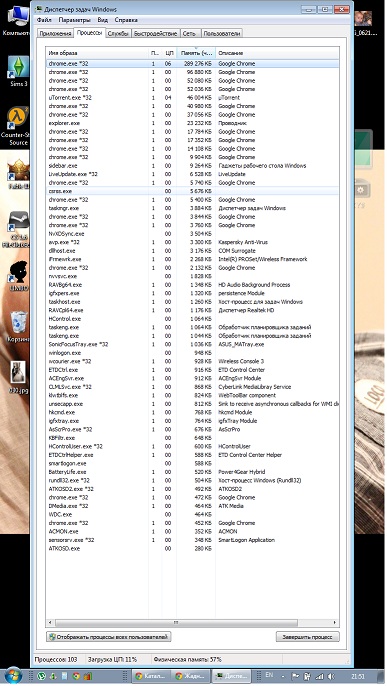387x686 pixels.
Task: Select the RAVBg64.exe process row
Action: pyautogui.click(x=192, y=285)
